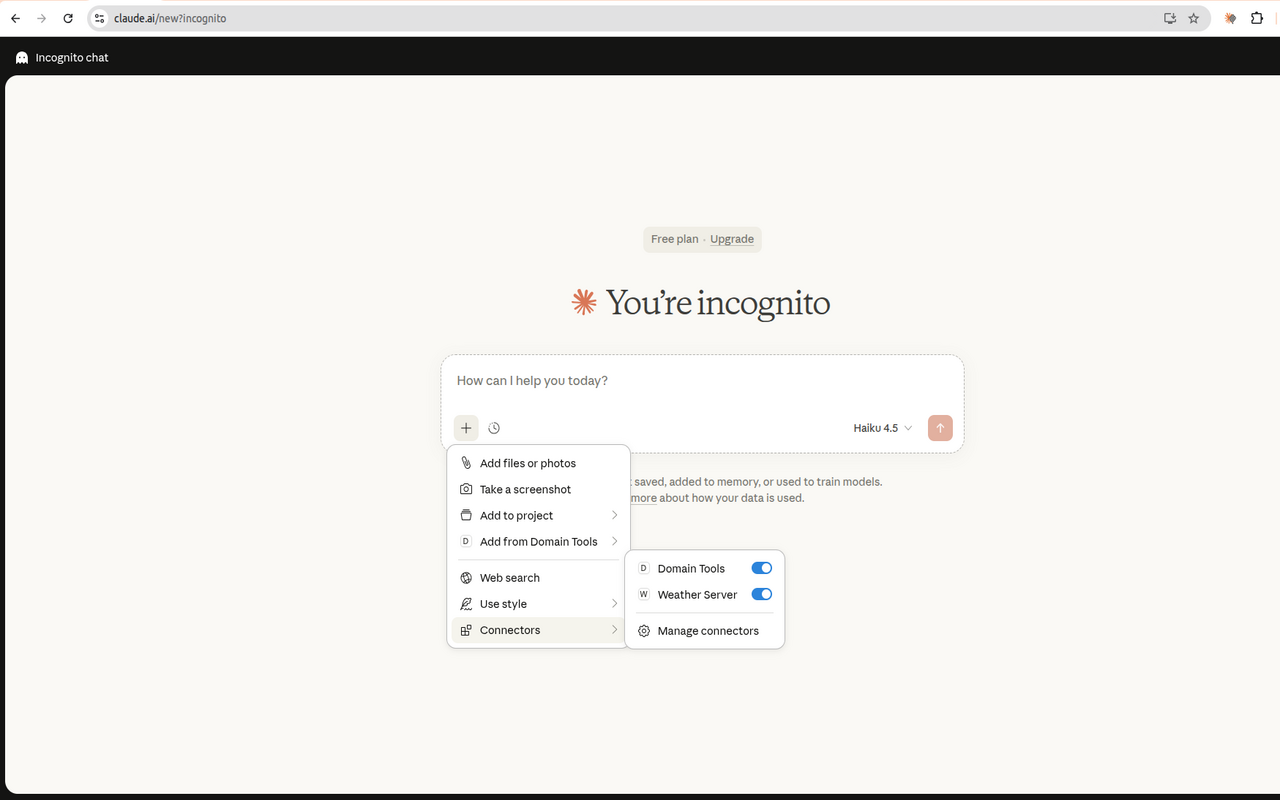Select Take a screenshot
This screenshot has height=800, width=1280.
pyautogui.click(x=538, y=489)
